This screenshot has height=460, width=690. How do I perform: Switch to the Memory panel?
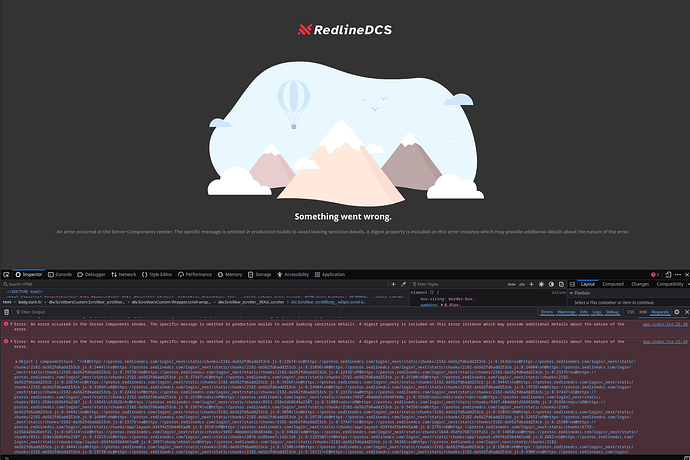coord(230,274)
